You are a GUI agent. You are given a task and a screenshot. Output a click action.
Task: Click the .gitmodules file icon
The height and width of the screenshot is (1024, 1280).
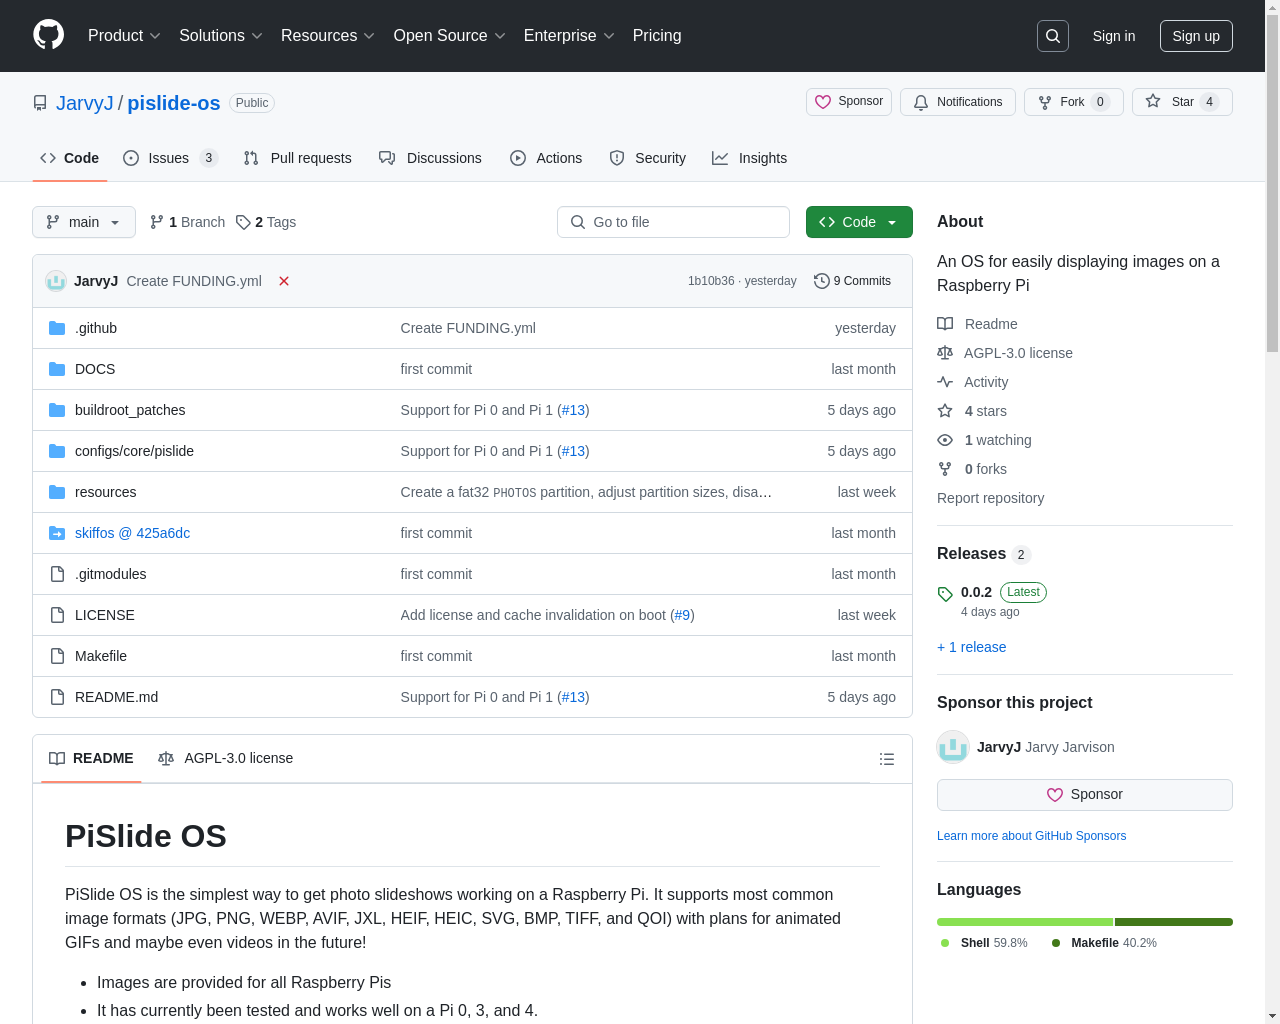click(x=57, y=574)
